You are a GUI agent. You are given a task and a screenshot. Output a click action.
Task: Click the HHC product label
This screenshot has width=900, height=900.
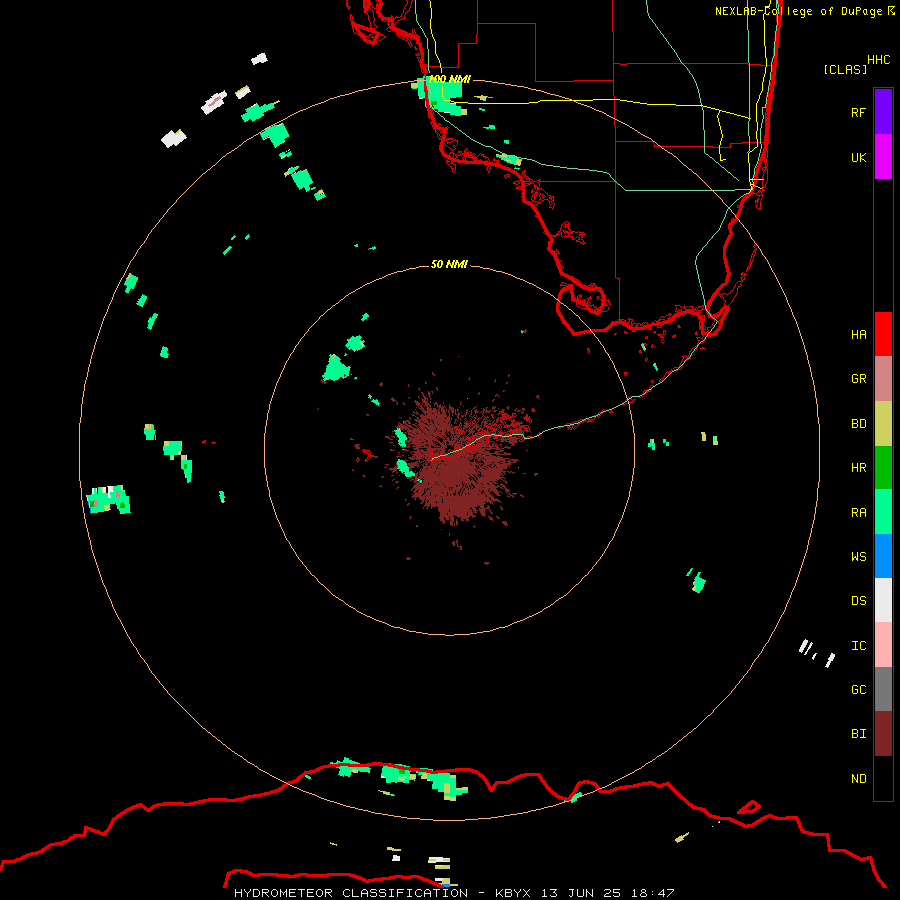[x=878, y=60]
